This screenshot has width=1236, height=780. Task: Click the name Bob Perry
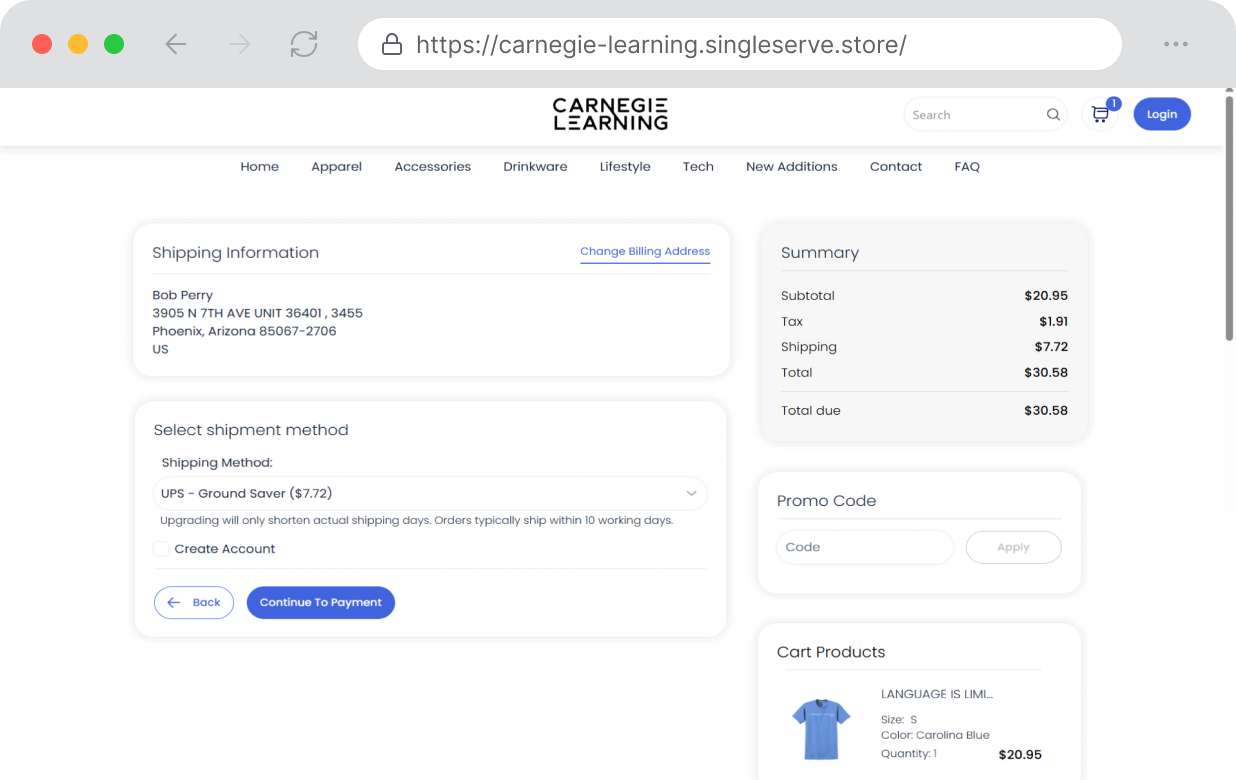click(182, 296)
